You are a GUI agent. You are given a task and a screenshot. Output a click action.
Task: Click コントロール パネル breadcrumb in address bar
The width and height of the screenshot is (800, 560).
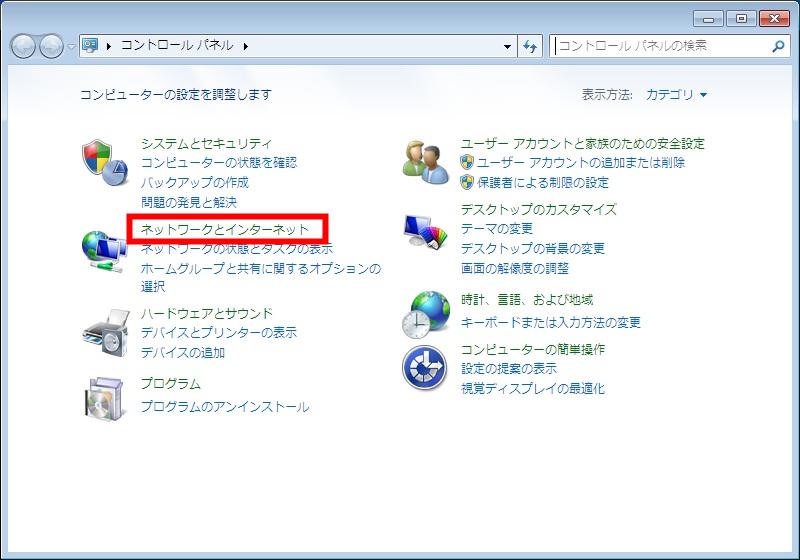pos(177,46)
